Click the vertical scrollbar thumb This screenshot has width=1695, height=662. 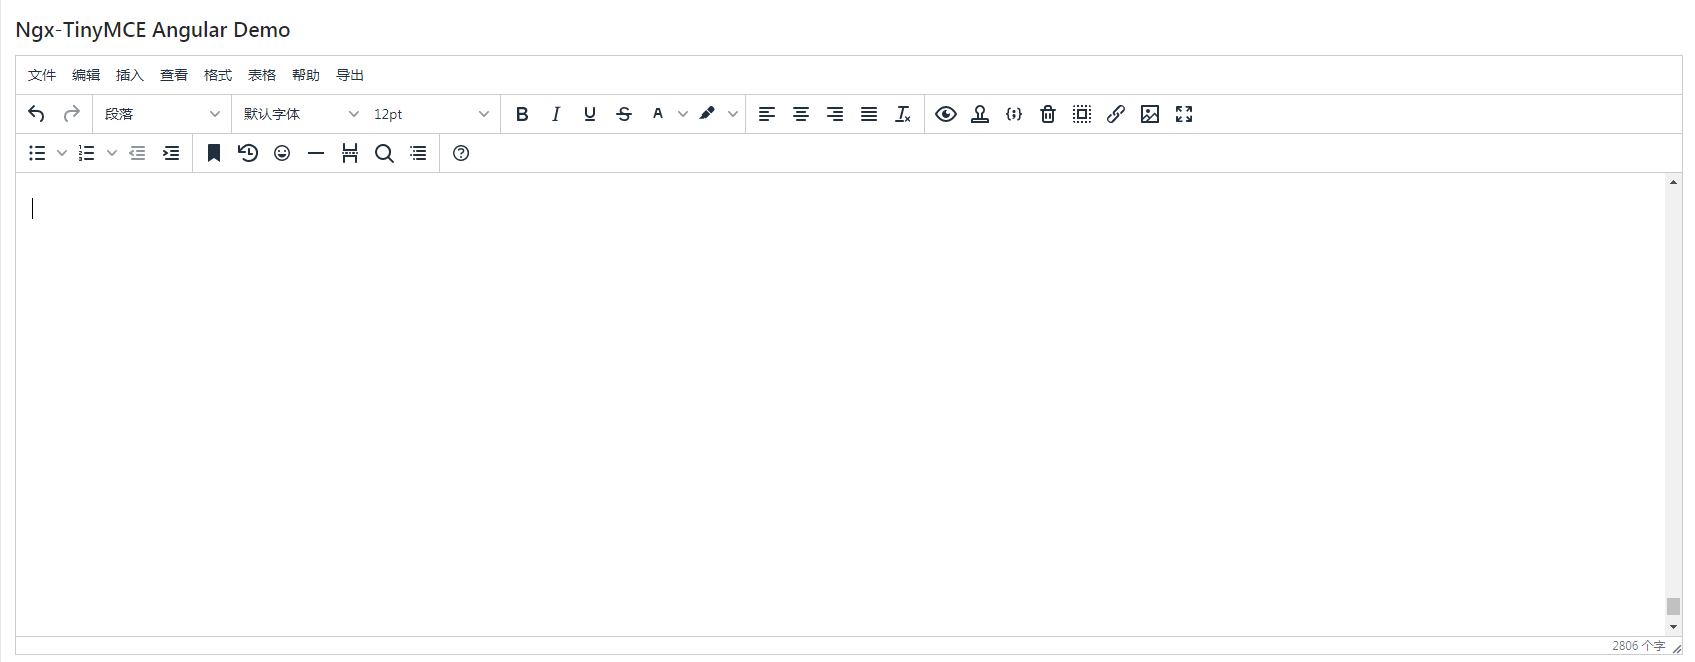tap(1673, 606)
